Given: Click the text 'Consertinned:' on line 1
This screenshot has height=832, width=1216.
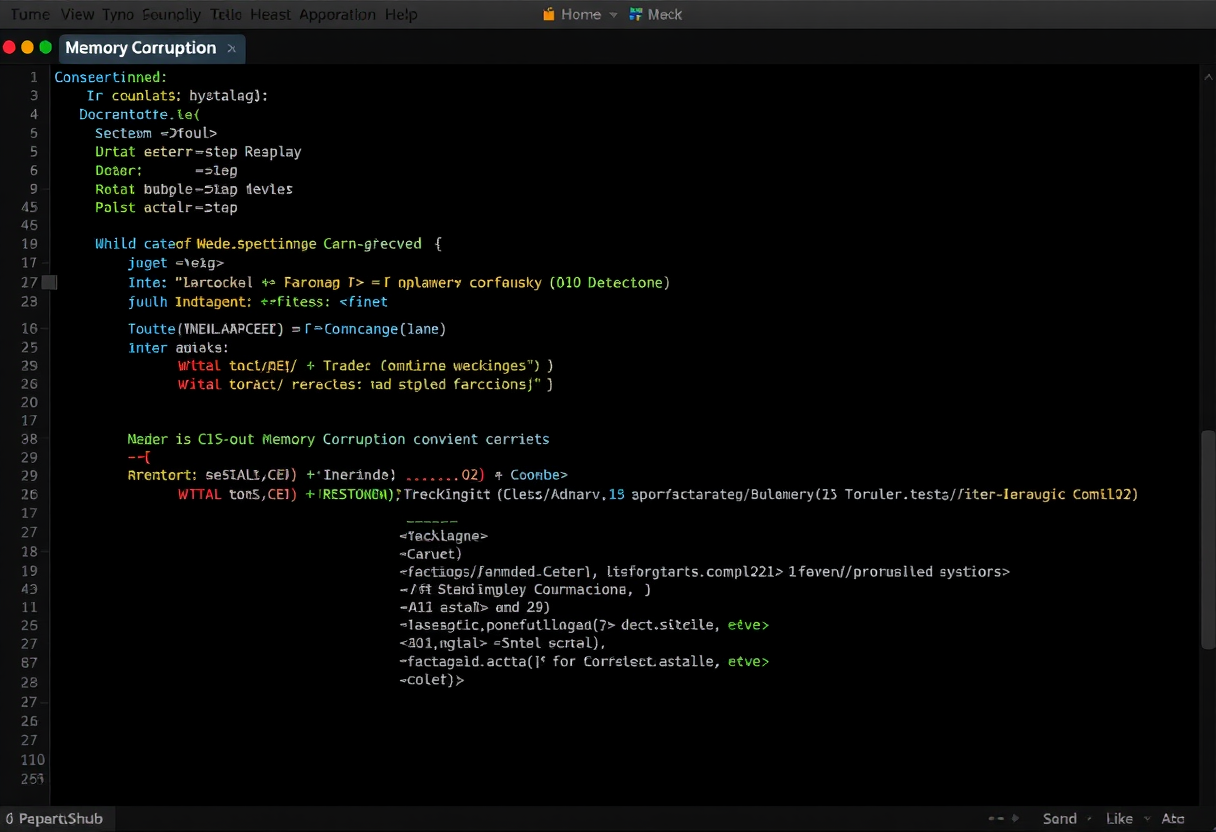Looking at the screenshot, I should [x=111, y=77].
